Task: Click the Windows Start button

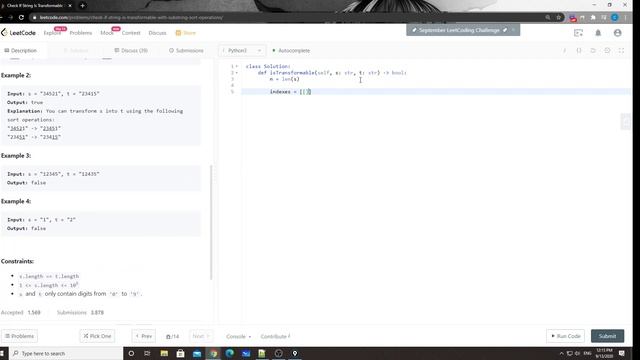Action: click(2, 353)
